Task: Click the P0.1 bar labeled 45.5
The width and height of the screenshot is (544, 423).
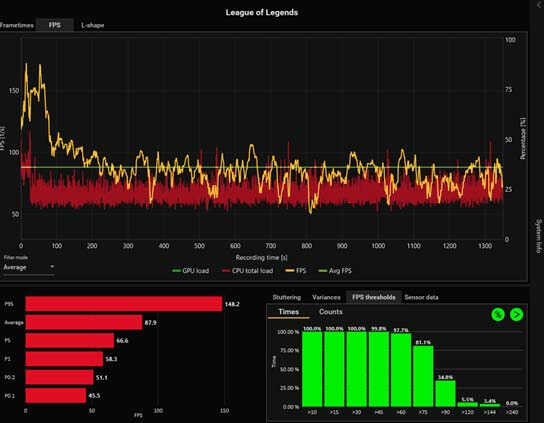Action: pos(56,396)
